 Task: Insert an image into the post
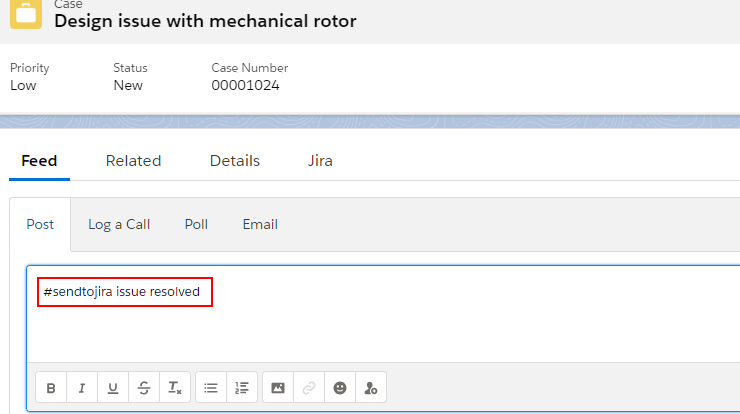[x=278, y=388]
